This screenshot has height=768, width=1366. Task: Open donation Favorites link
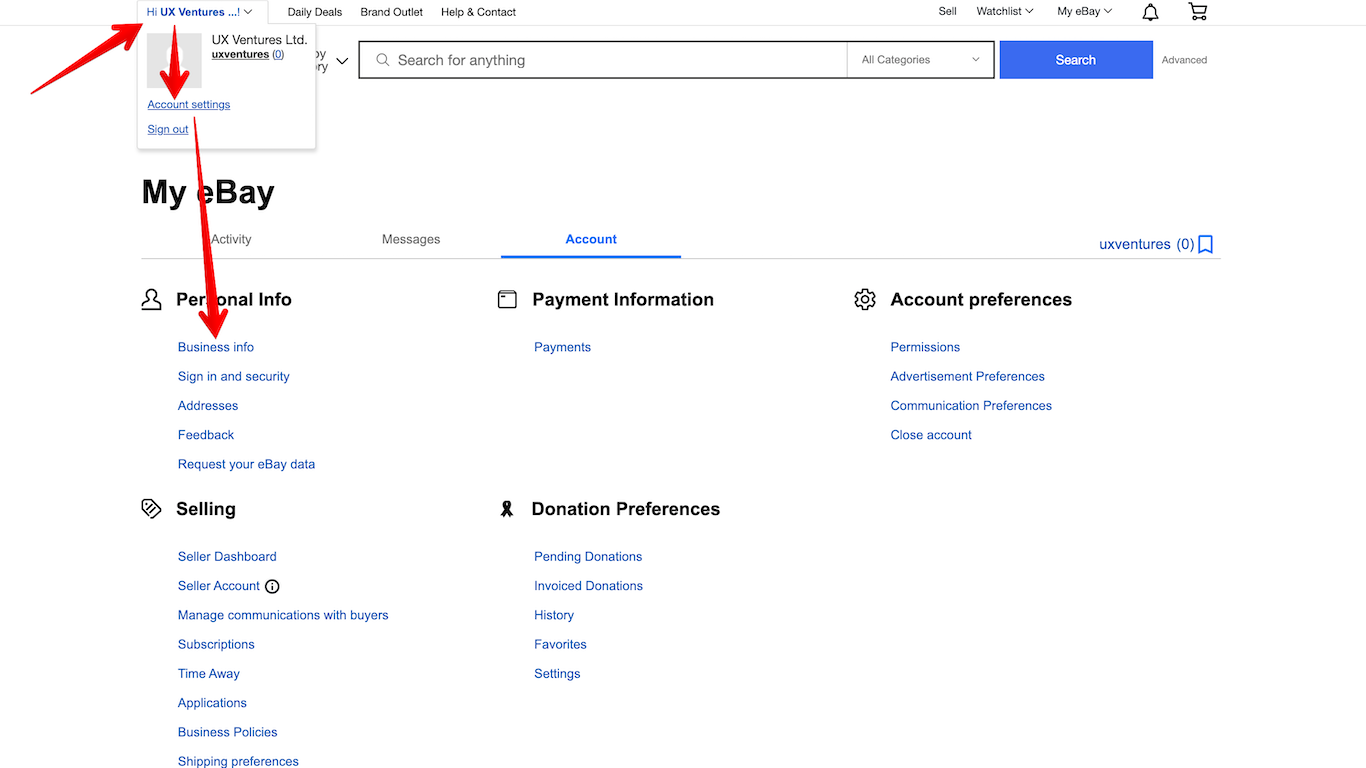560,645
